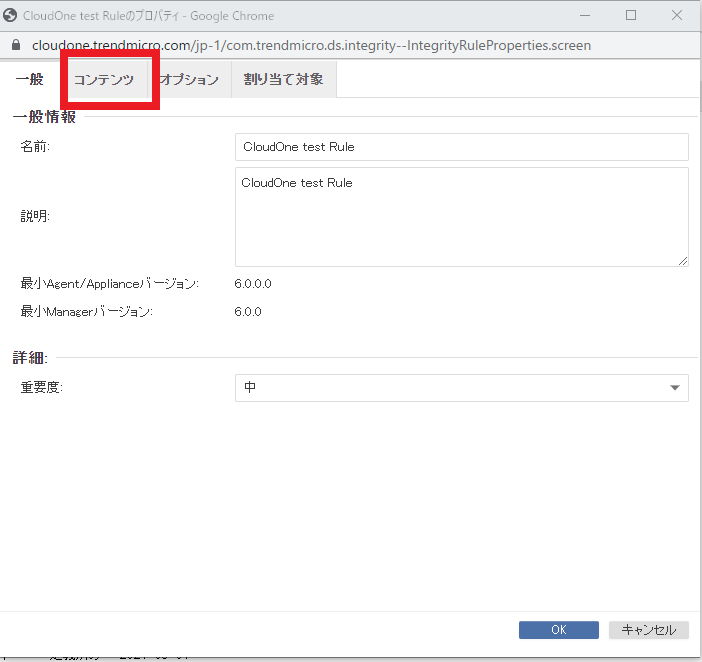Click the 6.0.0.0 Agent version value
Screen dimensions: 702x662
(x=253, y=284)
